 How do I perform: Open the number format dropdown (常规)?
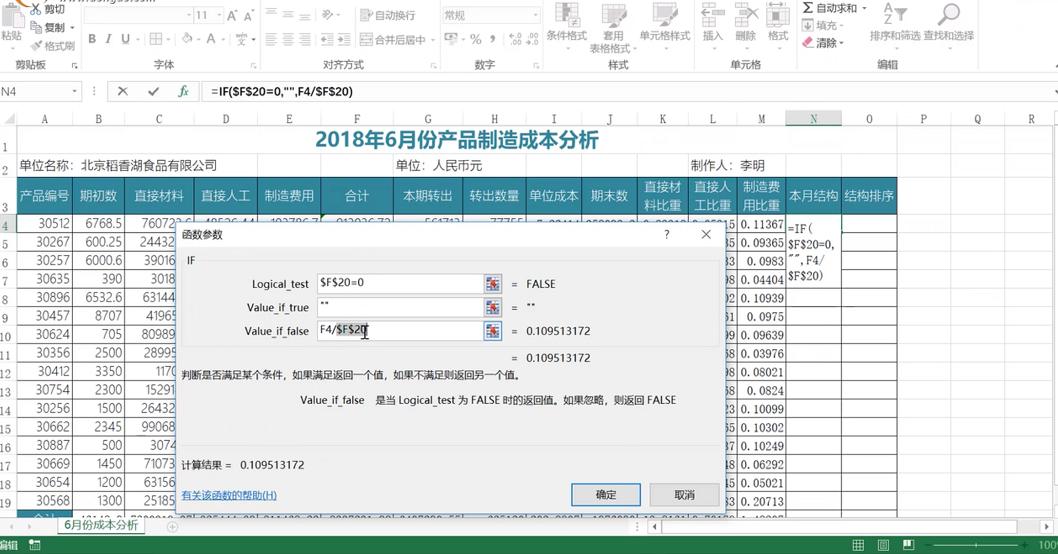[536, 15]
